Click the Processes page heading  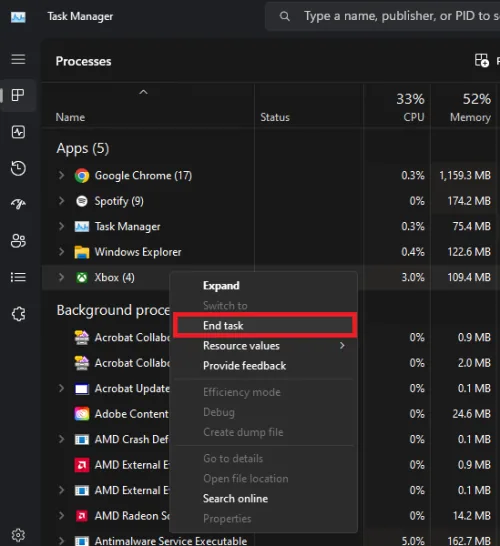[83, 61]
